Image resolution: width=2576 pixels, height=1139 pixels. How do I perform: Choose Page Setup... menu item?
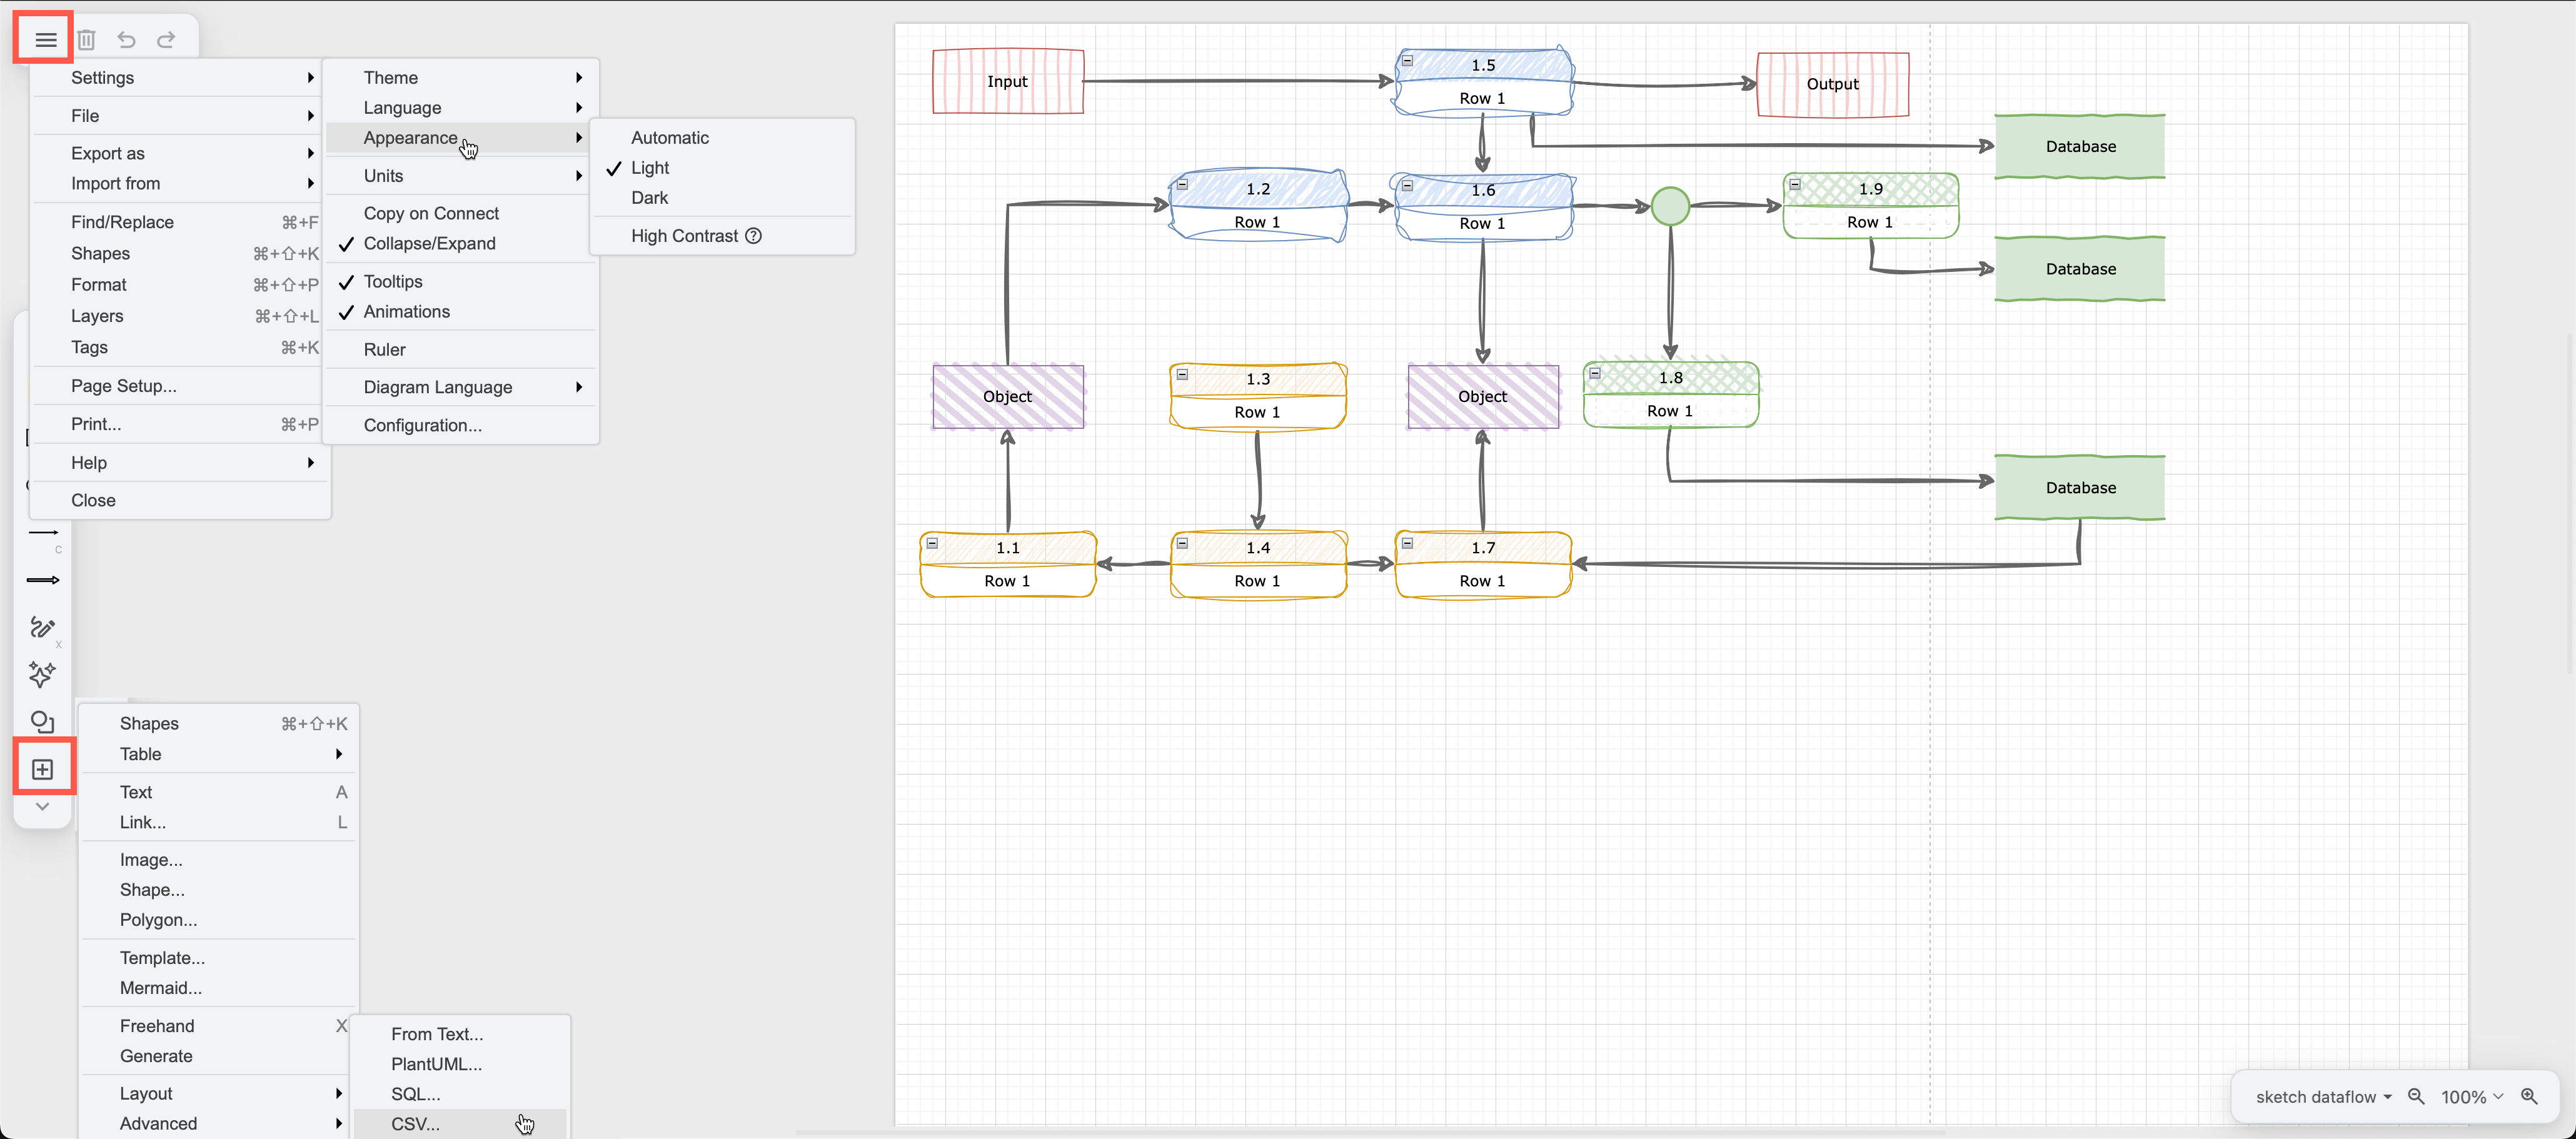click(180, 385)
